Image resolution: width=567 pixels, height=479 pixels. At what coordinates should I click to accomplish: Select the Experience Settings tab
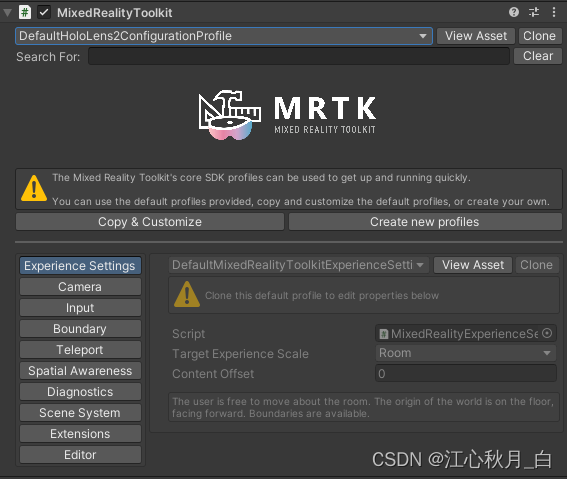coord(80,266)
